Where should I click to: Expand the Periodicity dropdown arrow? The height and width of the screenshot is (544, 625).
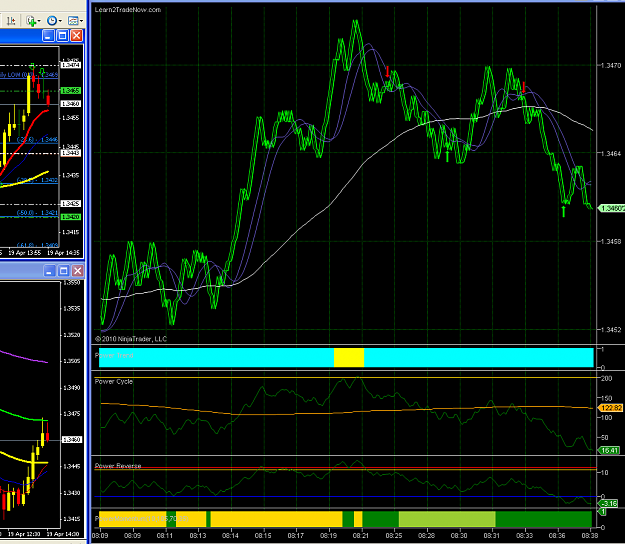point(60,21)
